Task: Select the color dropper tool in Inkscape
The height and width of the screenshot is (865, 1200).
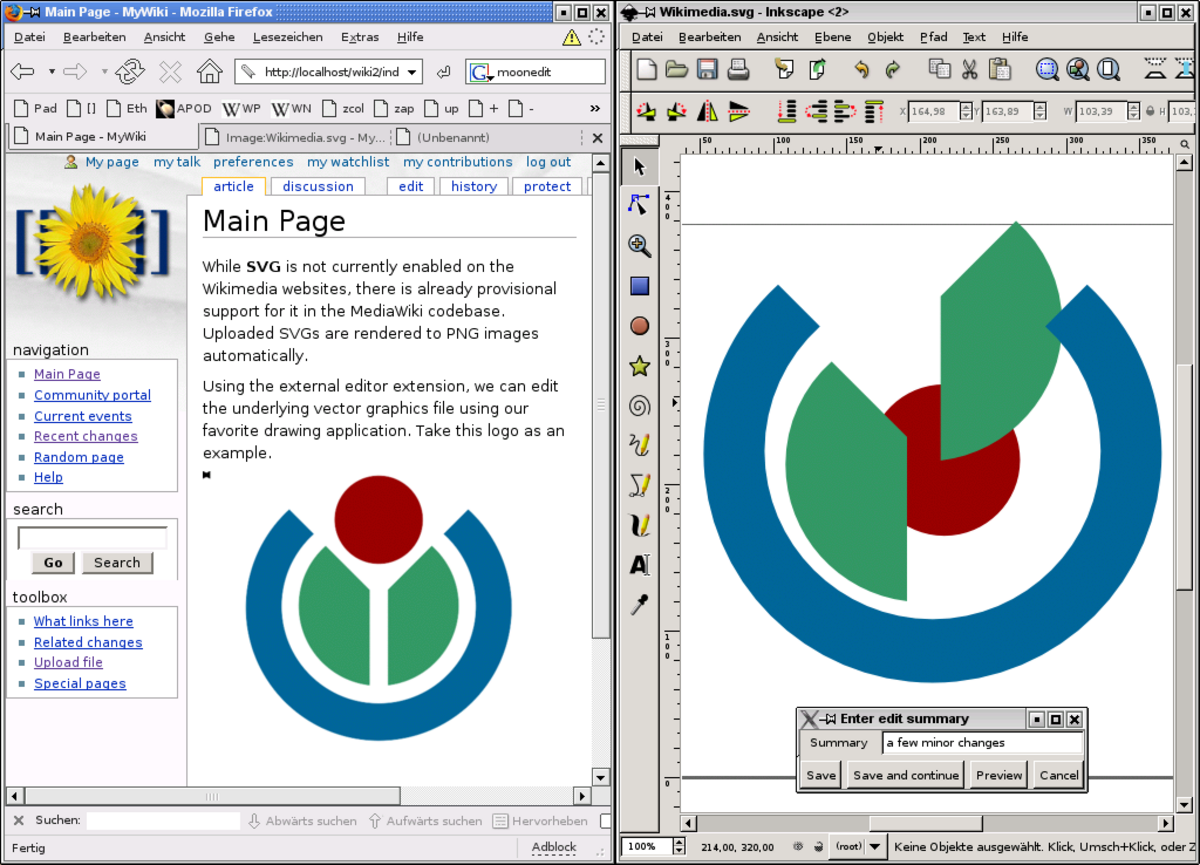Action: tap(640, 604)
